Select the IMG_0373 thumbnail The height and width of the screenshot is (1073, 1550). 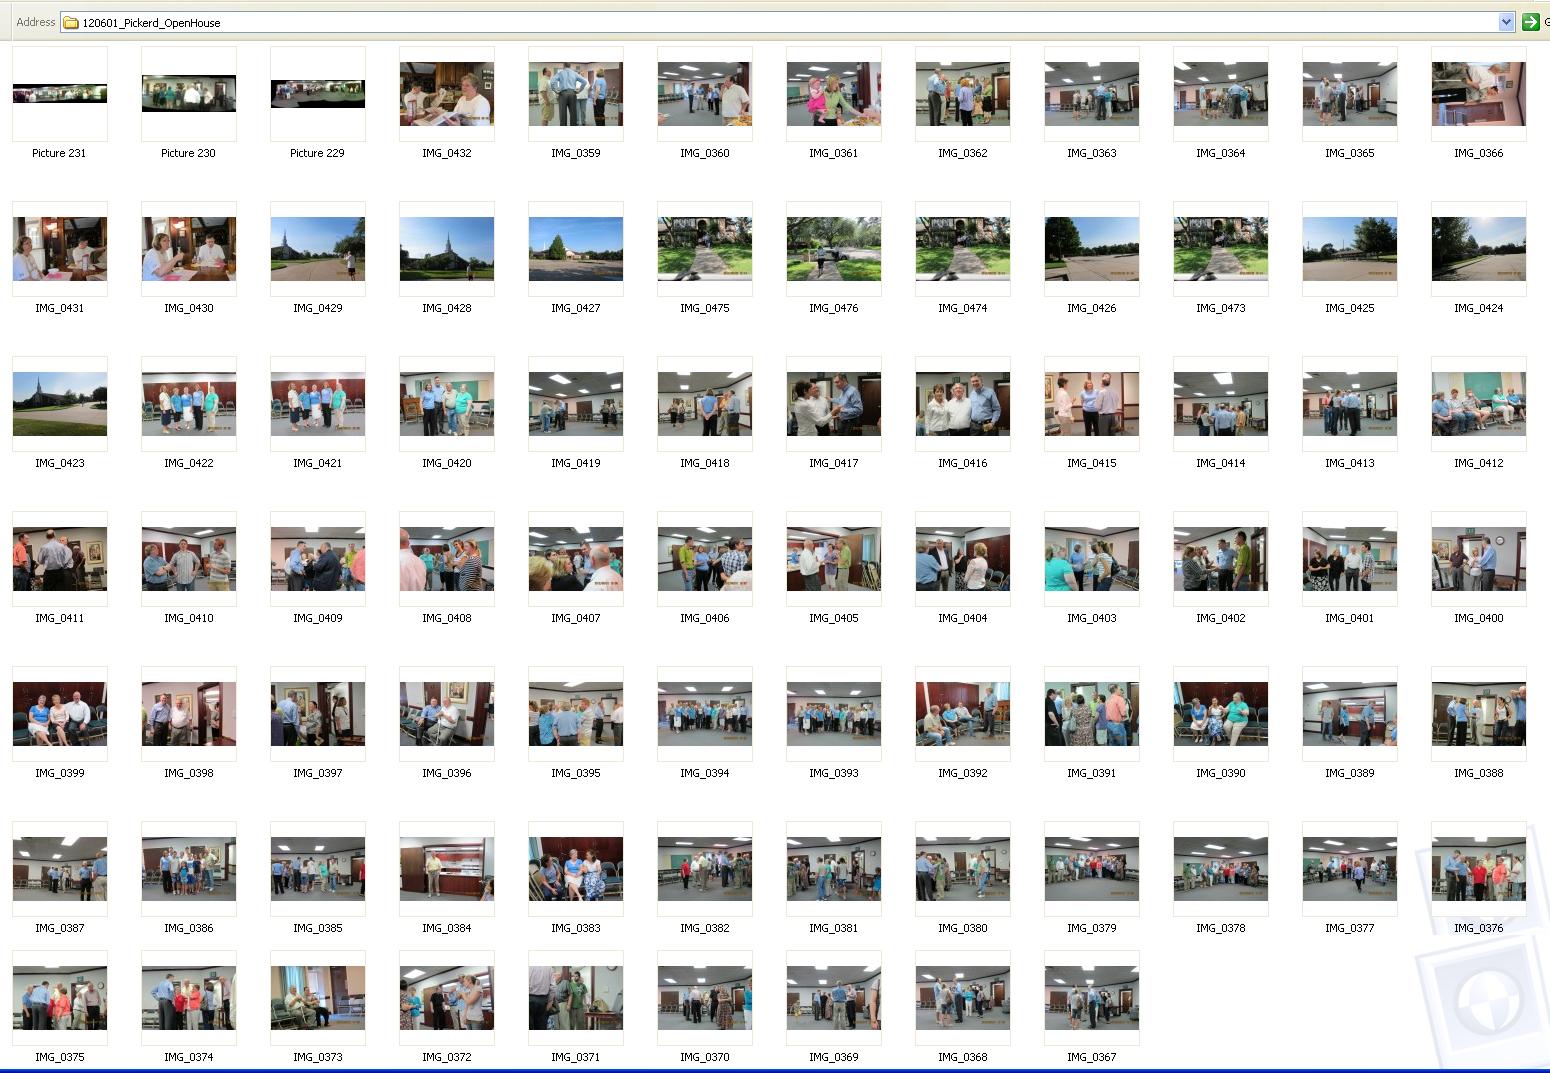[x=318, y=998]
